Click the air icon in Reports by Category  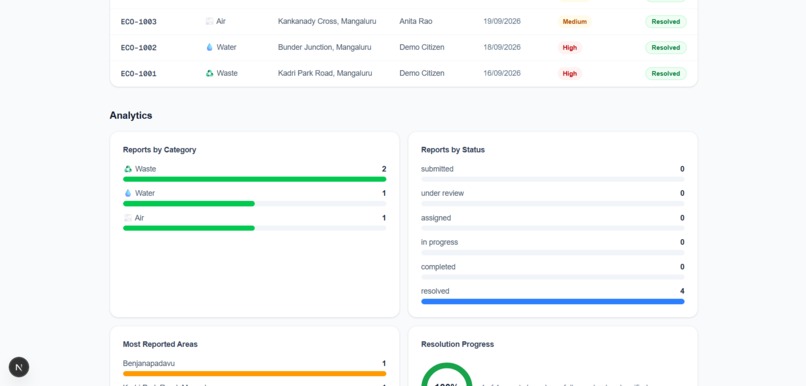[x=128, y=218]
